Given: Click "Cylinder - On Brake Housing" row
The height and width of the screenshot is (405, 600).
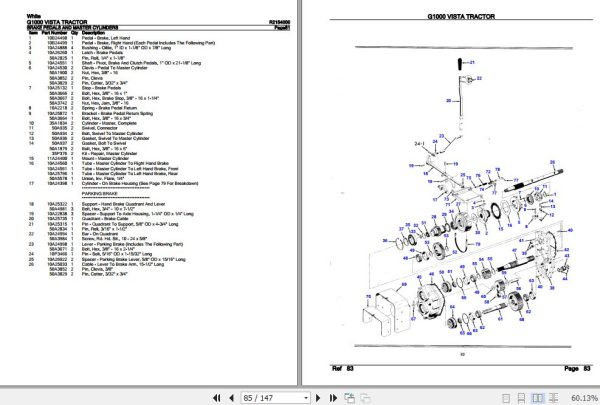Looking at the screenshot, I should [x=140, y=183].
